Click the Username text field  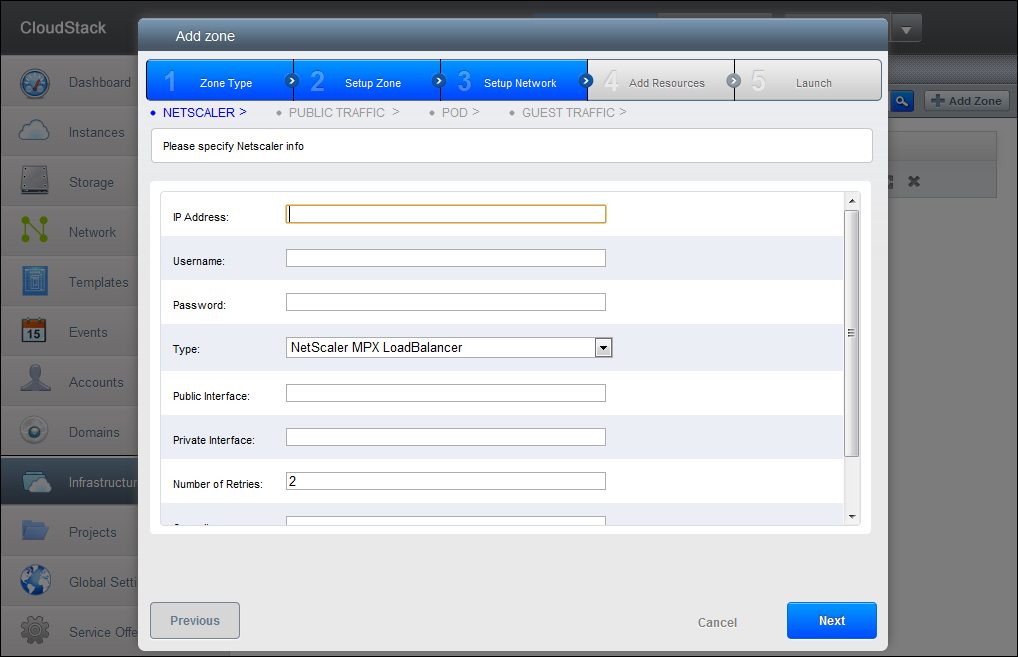[x=446, y=259]
